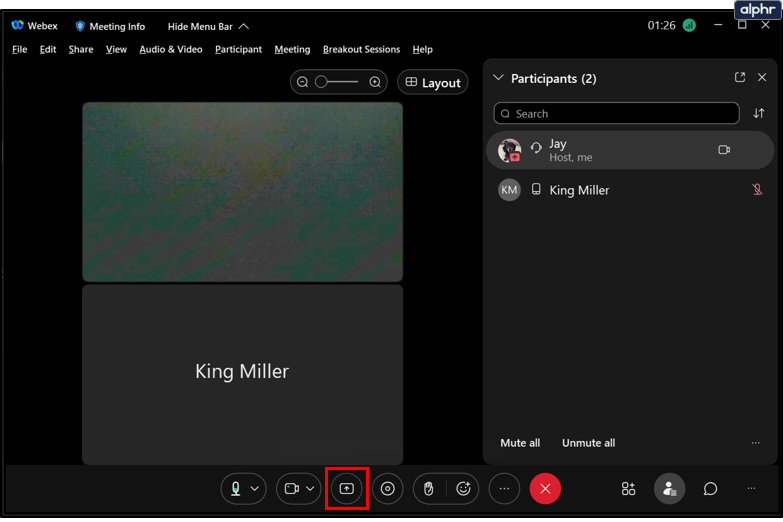
Task: Click the green connection quality indicator
Action: click(x=689, y=25)
